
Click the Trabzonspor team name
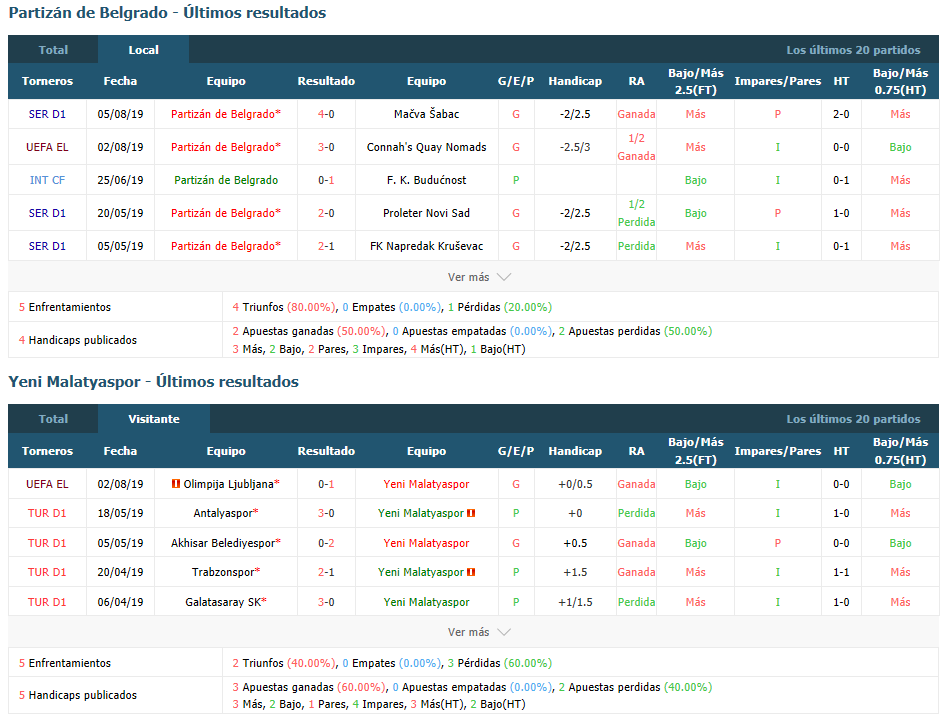point(223,572)
